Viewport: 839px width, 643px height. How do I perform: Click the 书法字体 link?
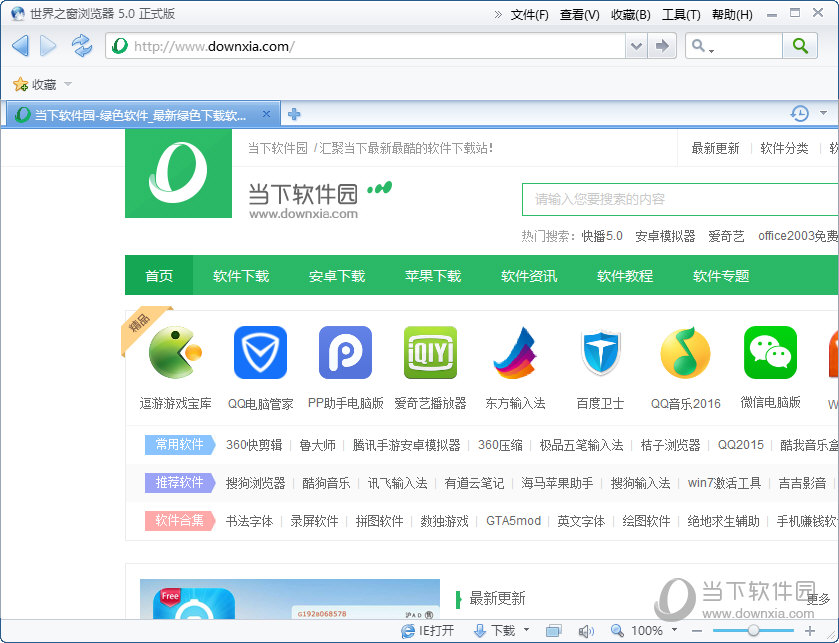(x=249, y=521)
